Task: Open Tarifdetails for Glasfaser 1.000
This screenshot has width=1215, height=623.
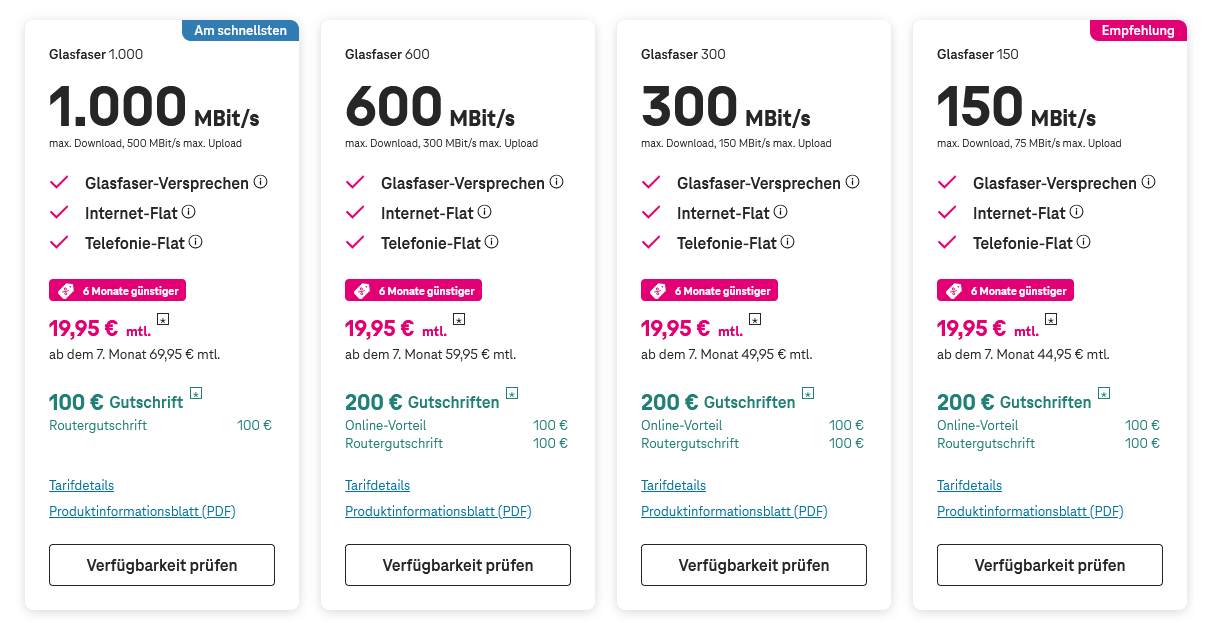Action: coord(81,485)
